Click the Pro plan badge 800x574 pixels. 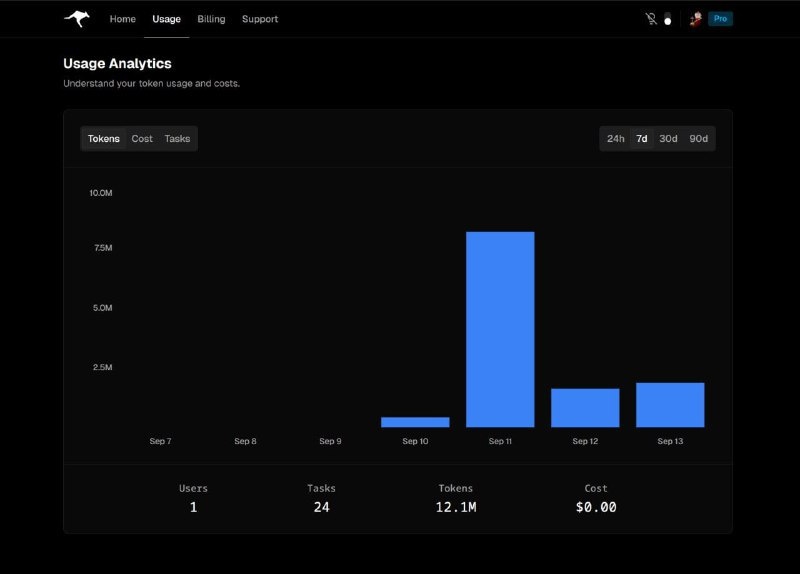click(720, 19)
